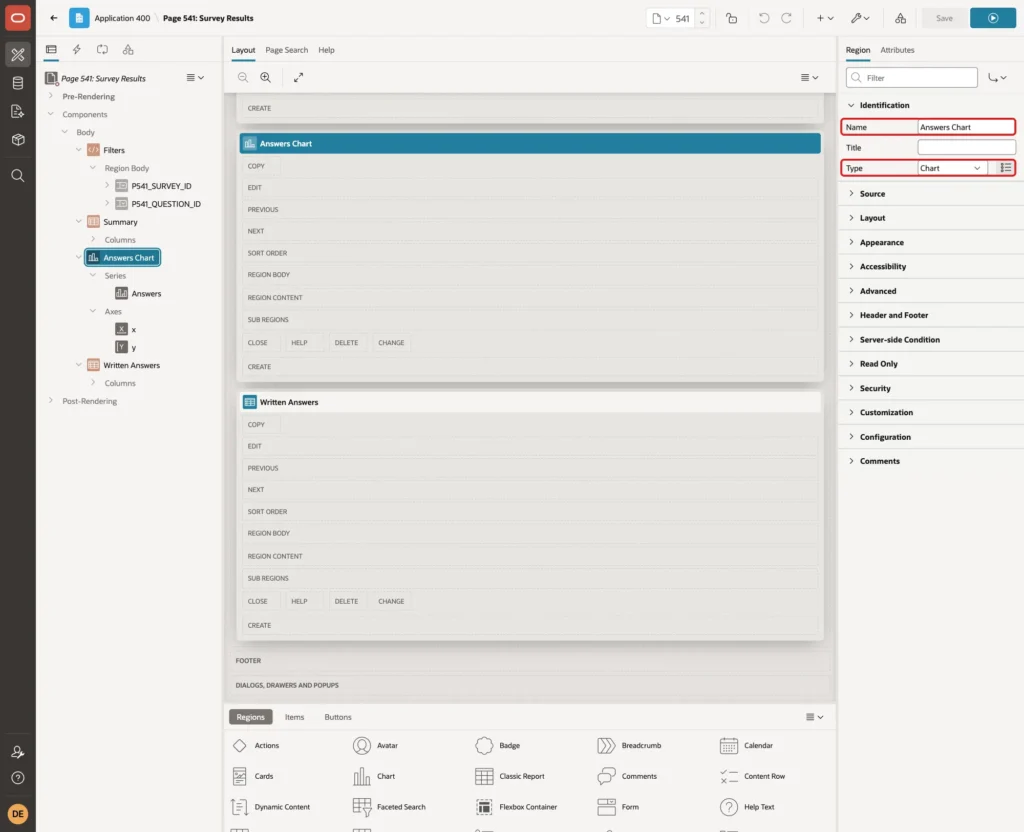
Task: Click the undo arrow in the toolbar
Action: point(763,18)
